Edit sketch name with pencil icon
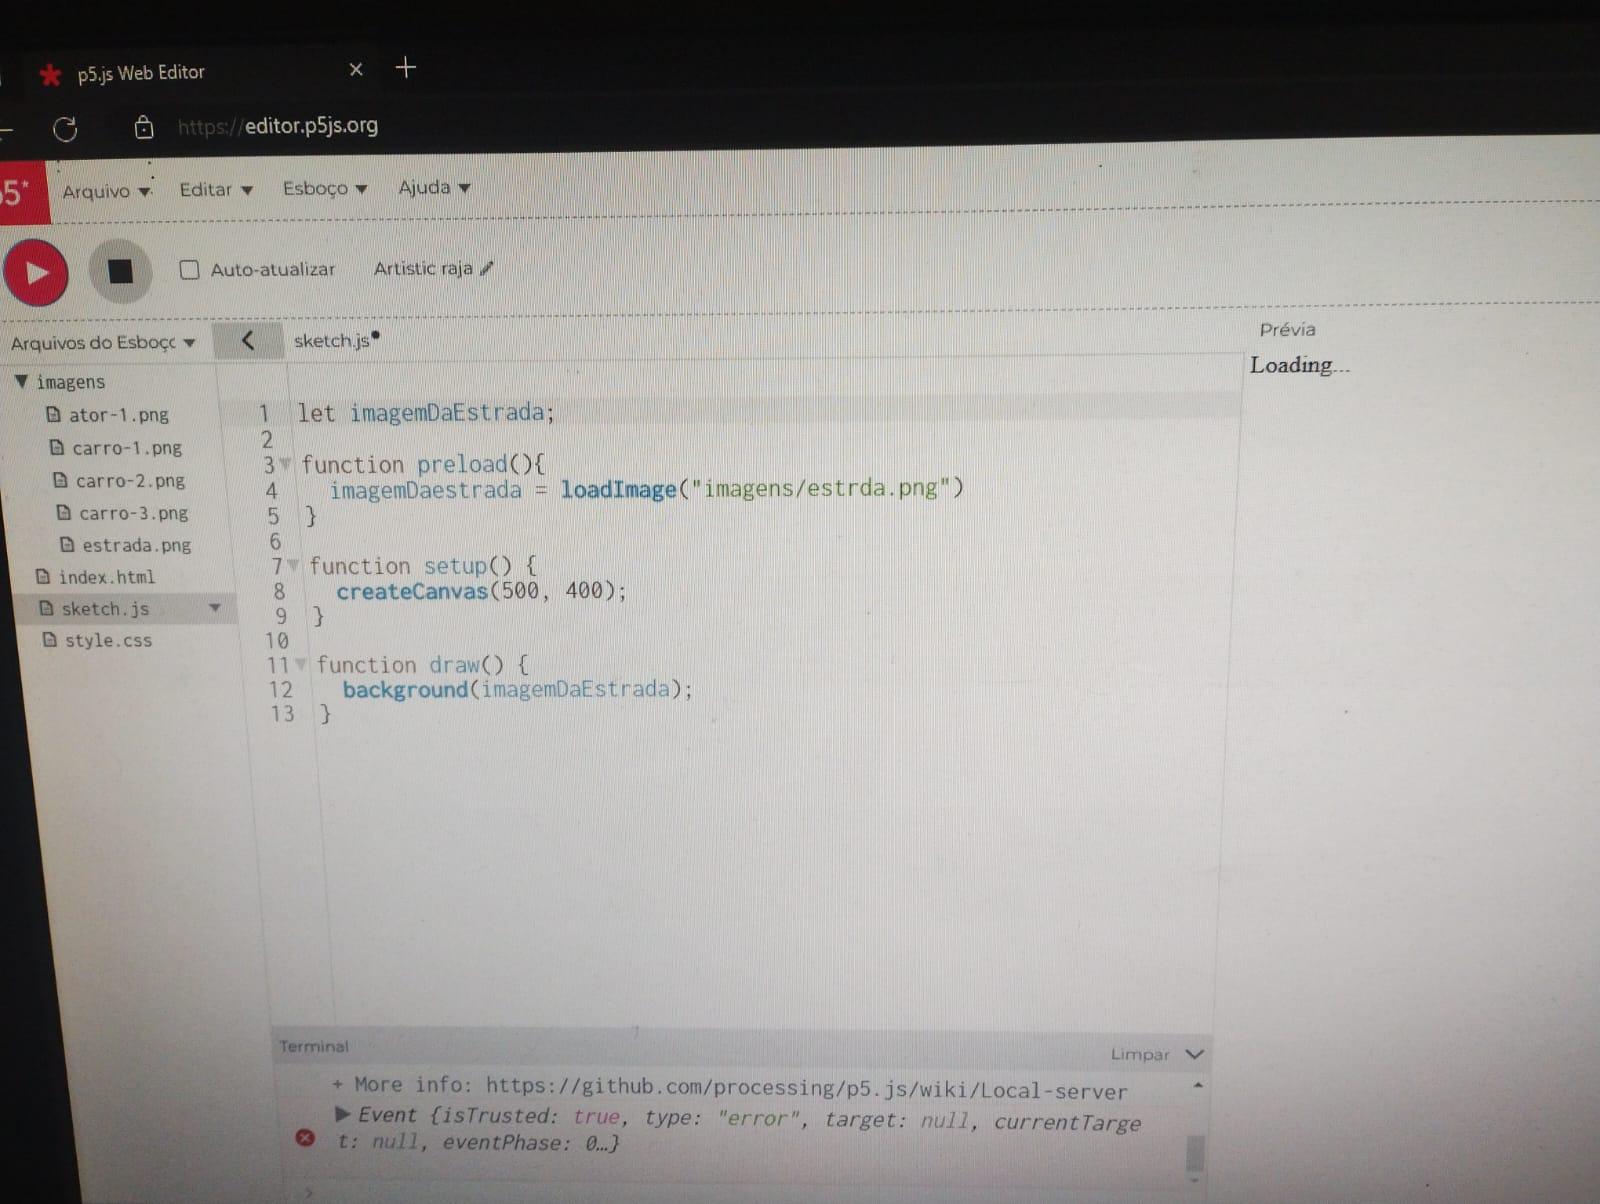 487,268
